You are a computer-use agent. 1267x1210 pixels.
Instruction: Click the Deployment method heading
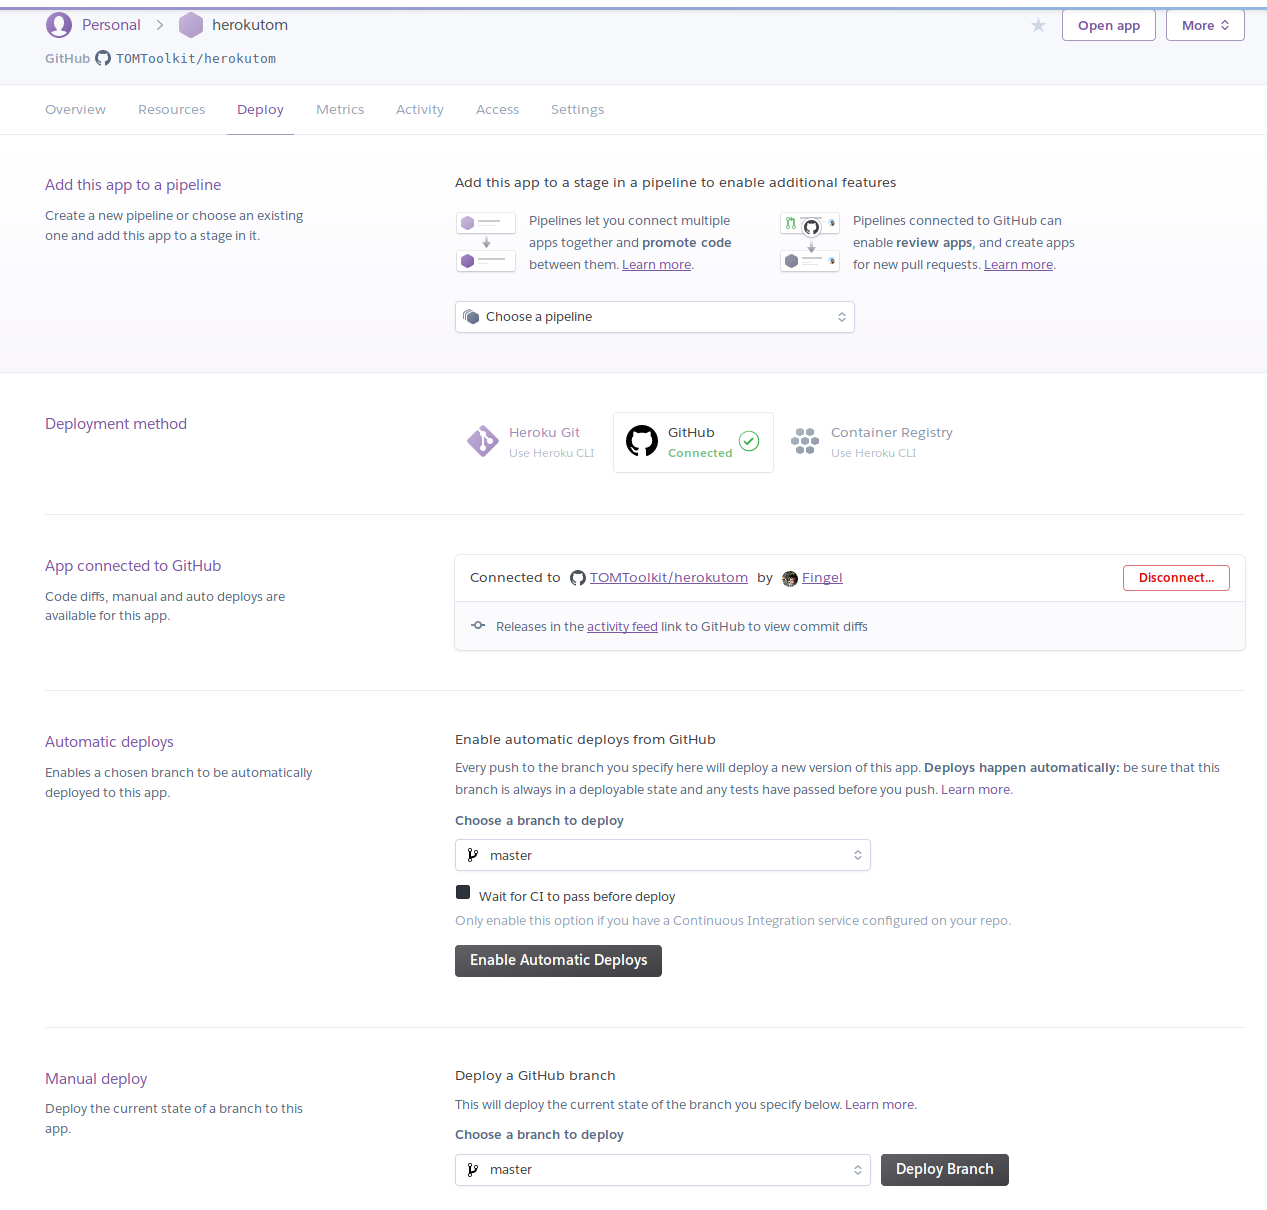point(116,424)
